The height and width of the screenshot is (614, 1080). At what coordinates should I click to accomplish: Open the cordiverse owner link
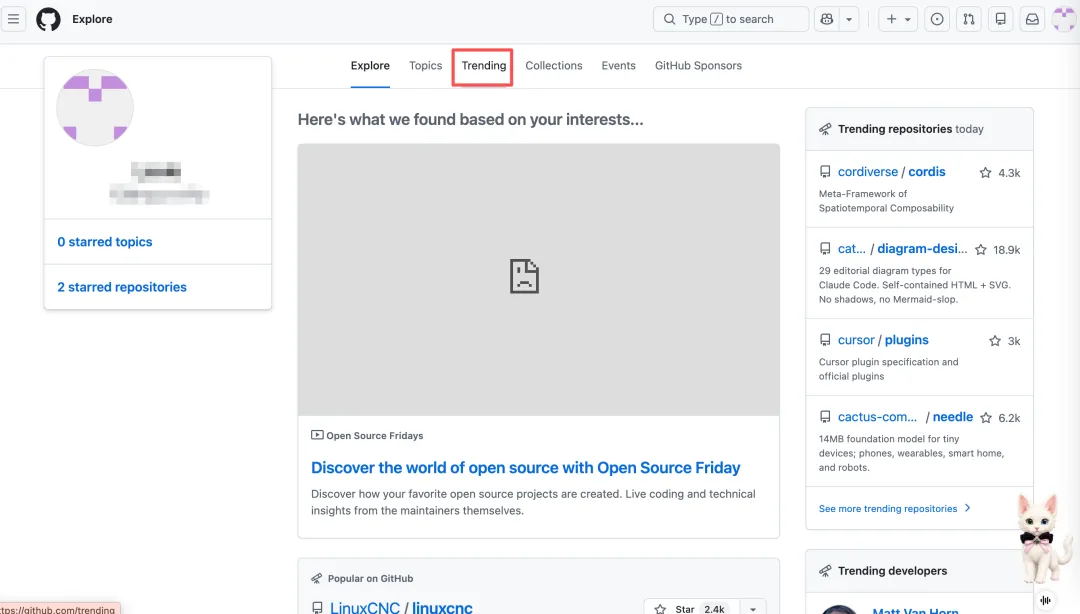pos(868,172)
